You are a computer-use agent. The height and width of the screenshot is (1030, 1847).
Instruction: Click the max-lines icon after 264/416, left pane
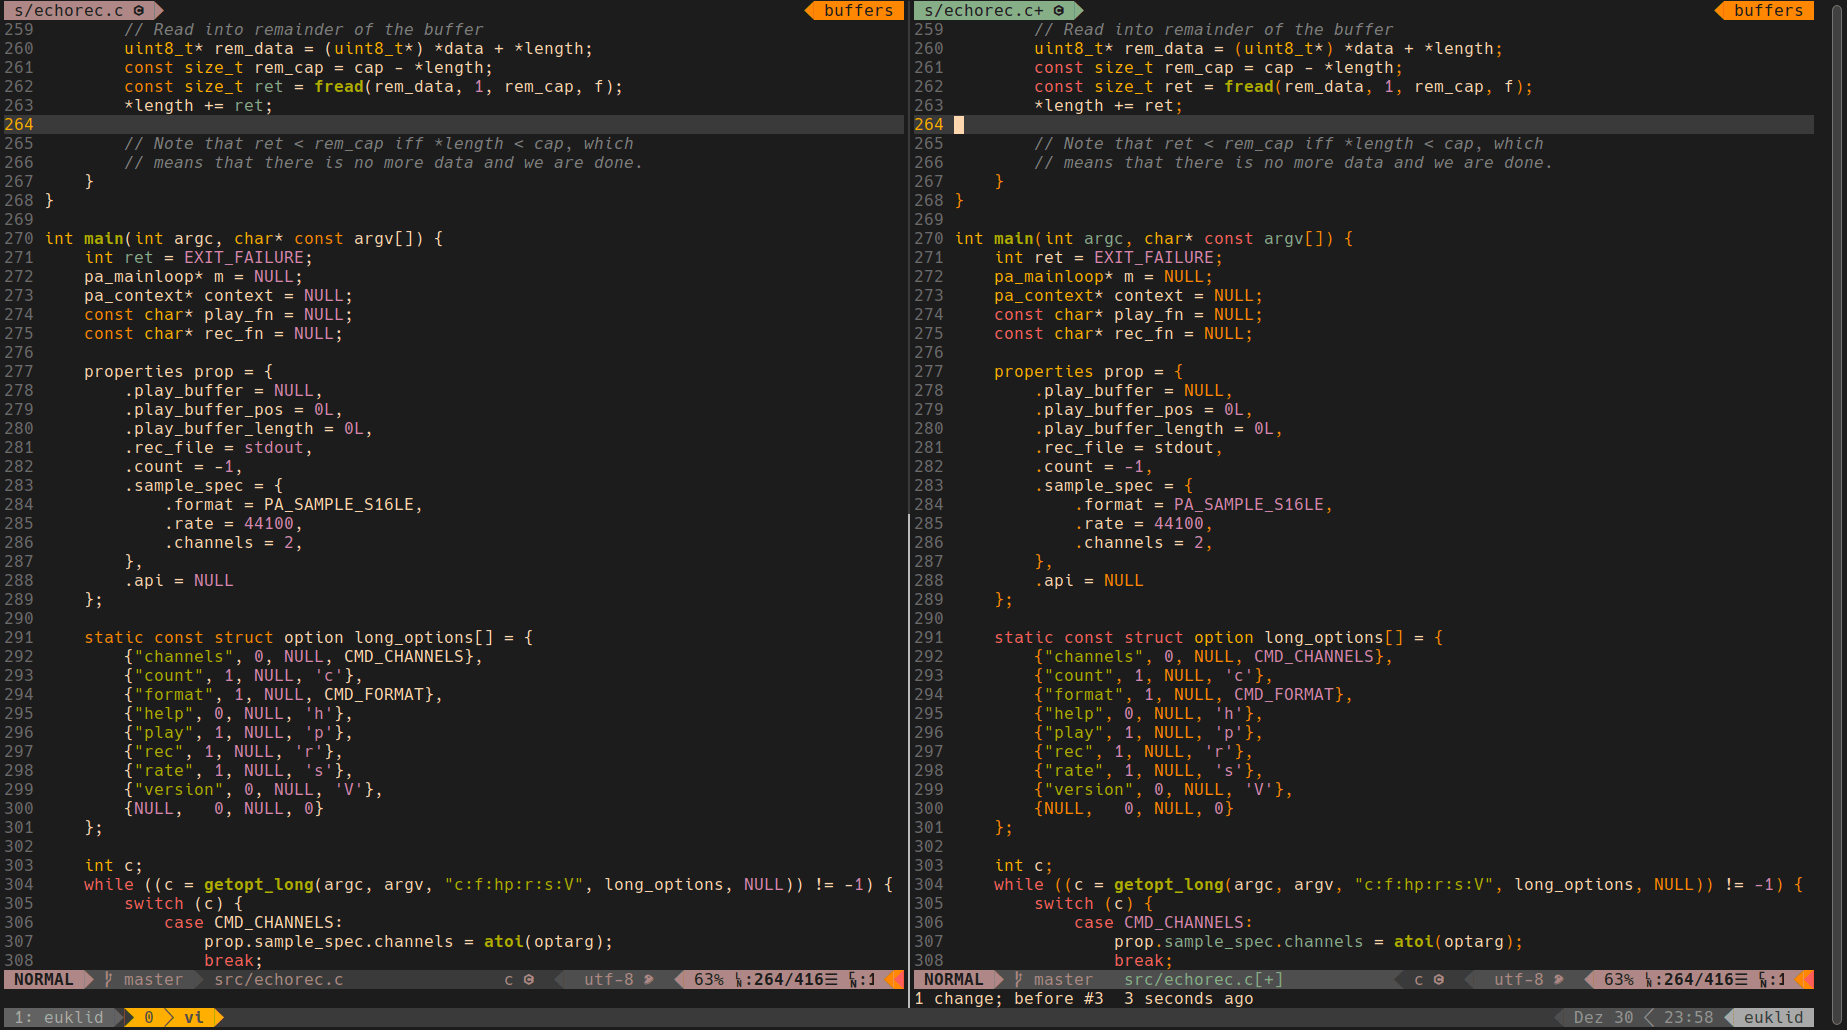click(x=831, y=980)
